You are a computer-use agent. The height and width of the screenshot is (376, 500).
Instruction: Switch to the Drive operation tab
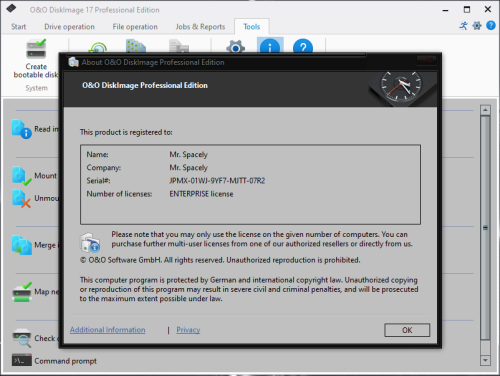pos(69,27)
